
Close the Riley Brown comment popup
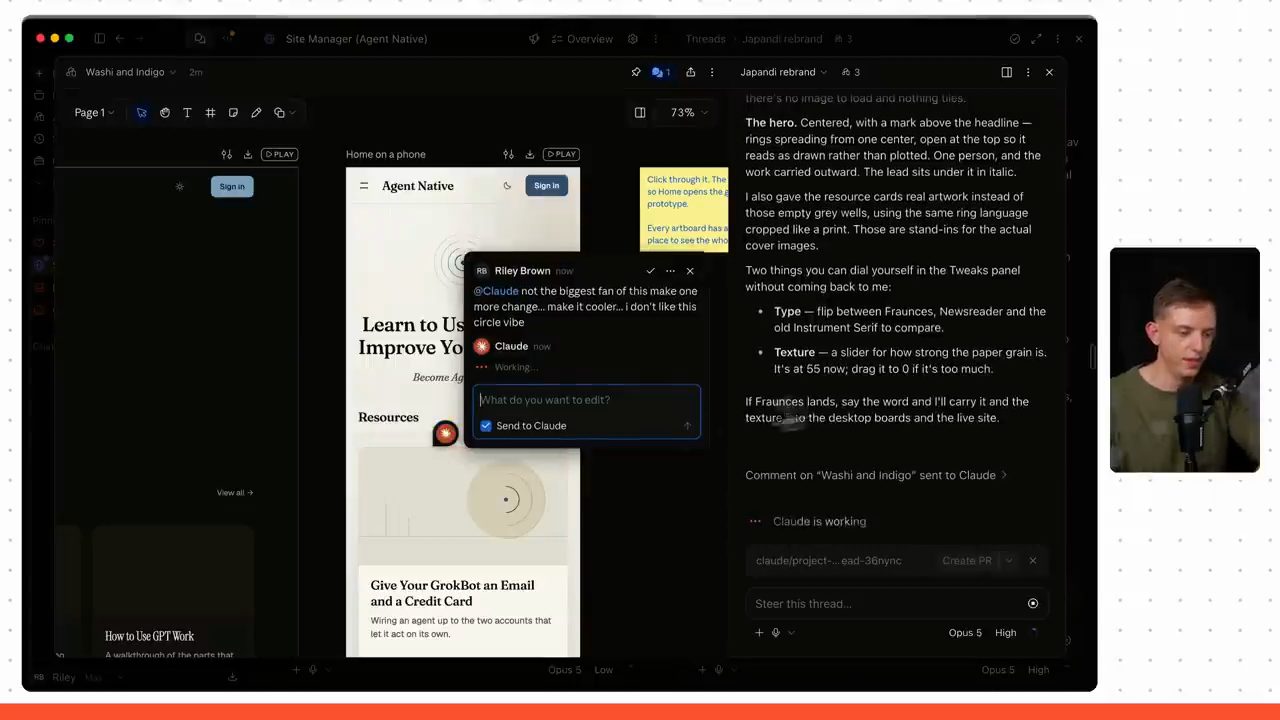pos(690,271)
